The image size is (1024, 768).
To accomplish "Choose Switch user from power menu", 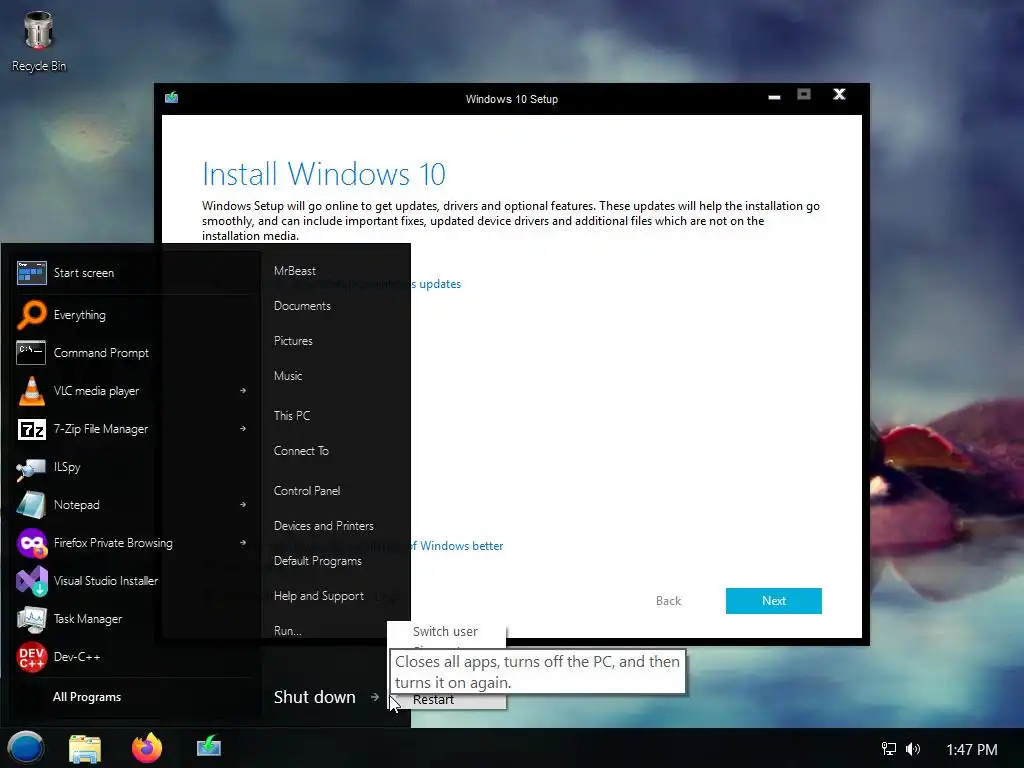I will click(445, 632).
